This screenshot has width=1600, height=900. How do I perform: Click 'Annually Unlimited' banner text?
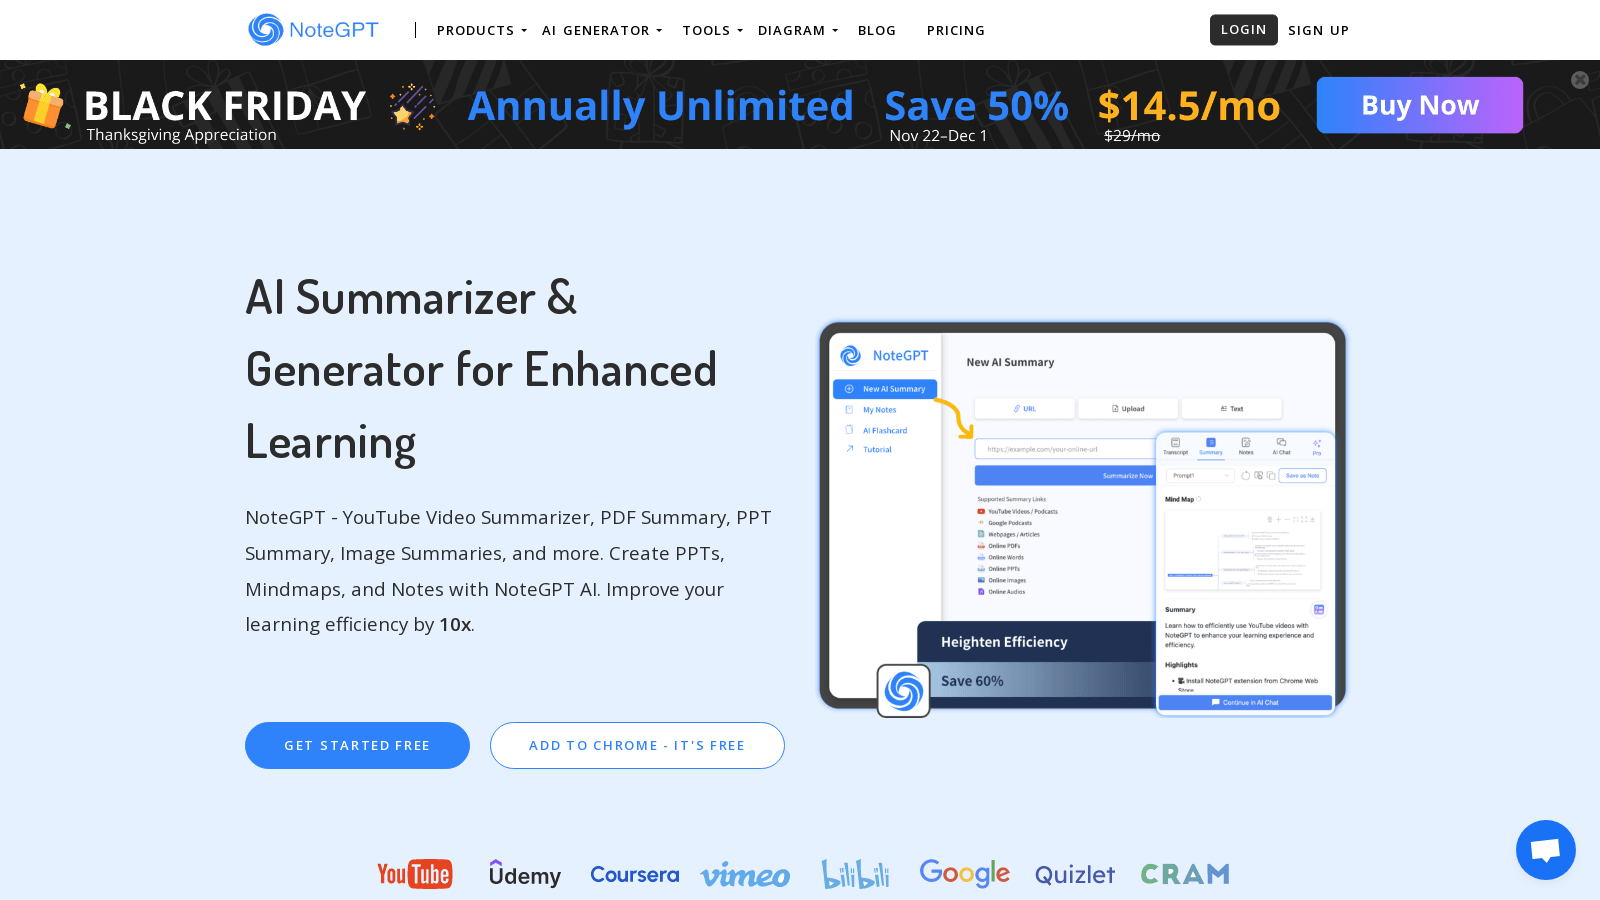click(x=661, y=106)
